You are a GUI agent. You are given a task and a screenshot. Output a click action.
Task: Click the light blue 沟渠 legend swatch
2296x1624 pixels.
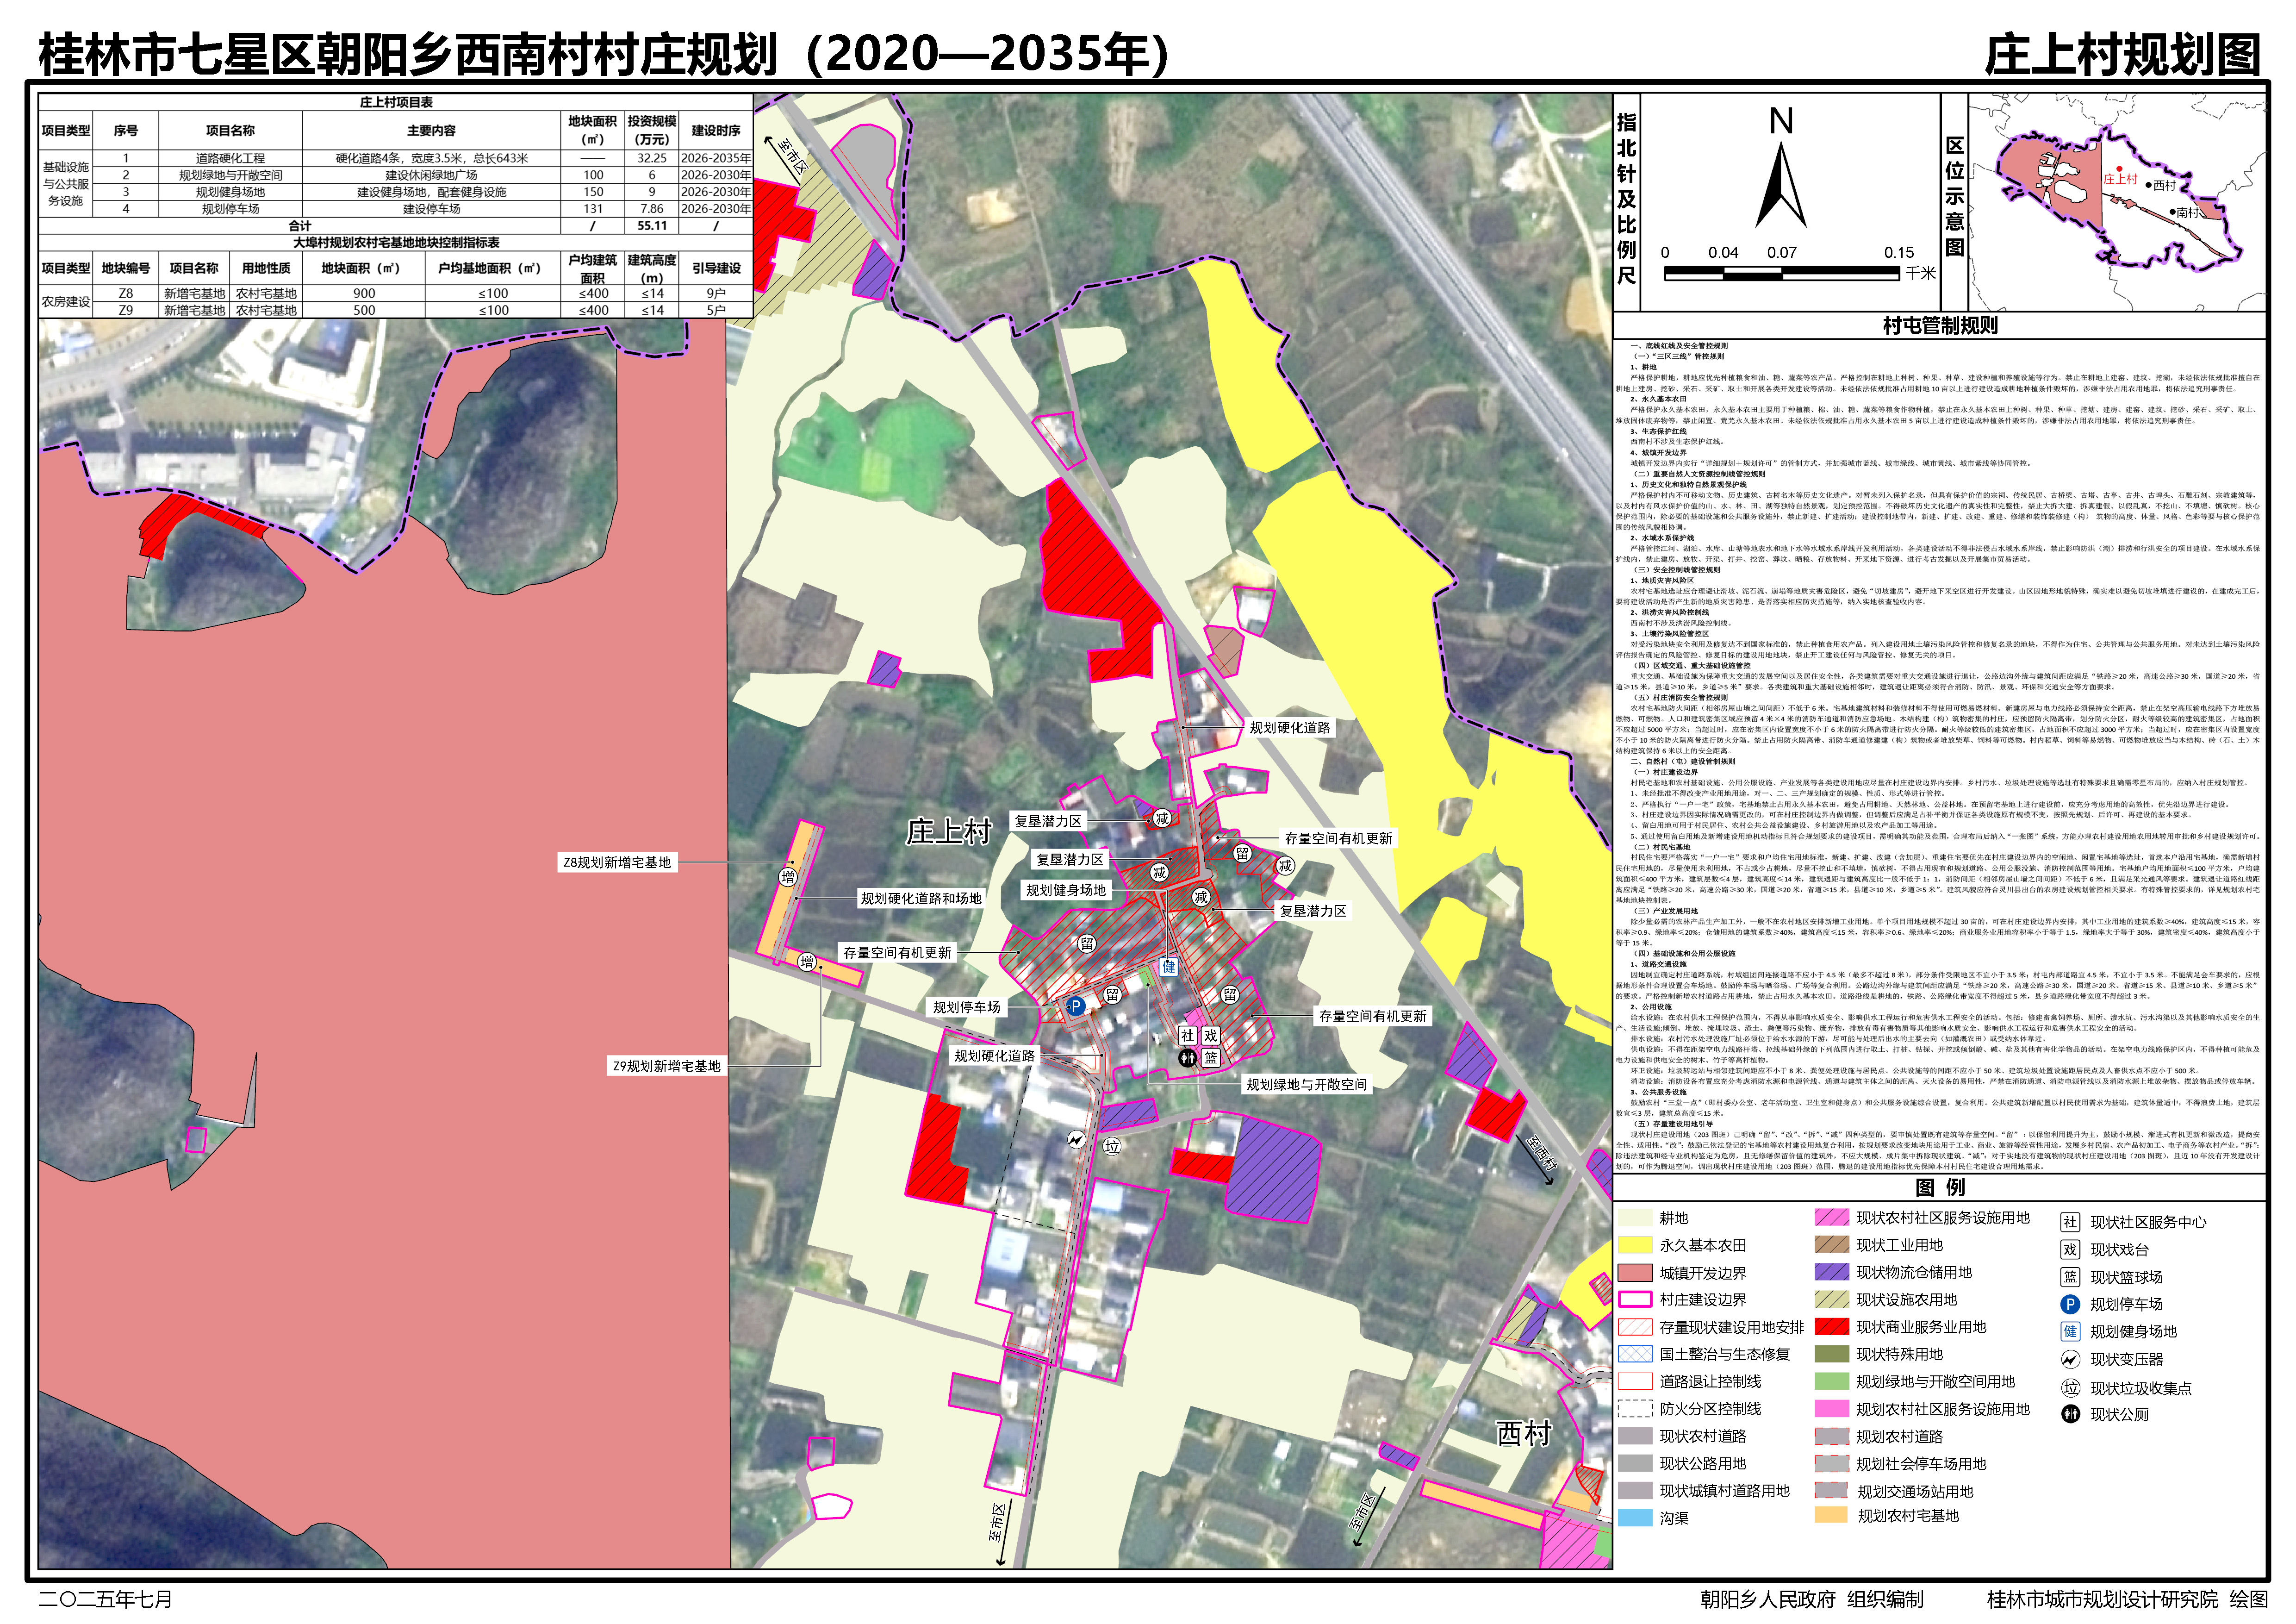(x=1634, y=1518)
